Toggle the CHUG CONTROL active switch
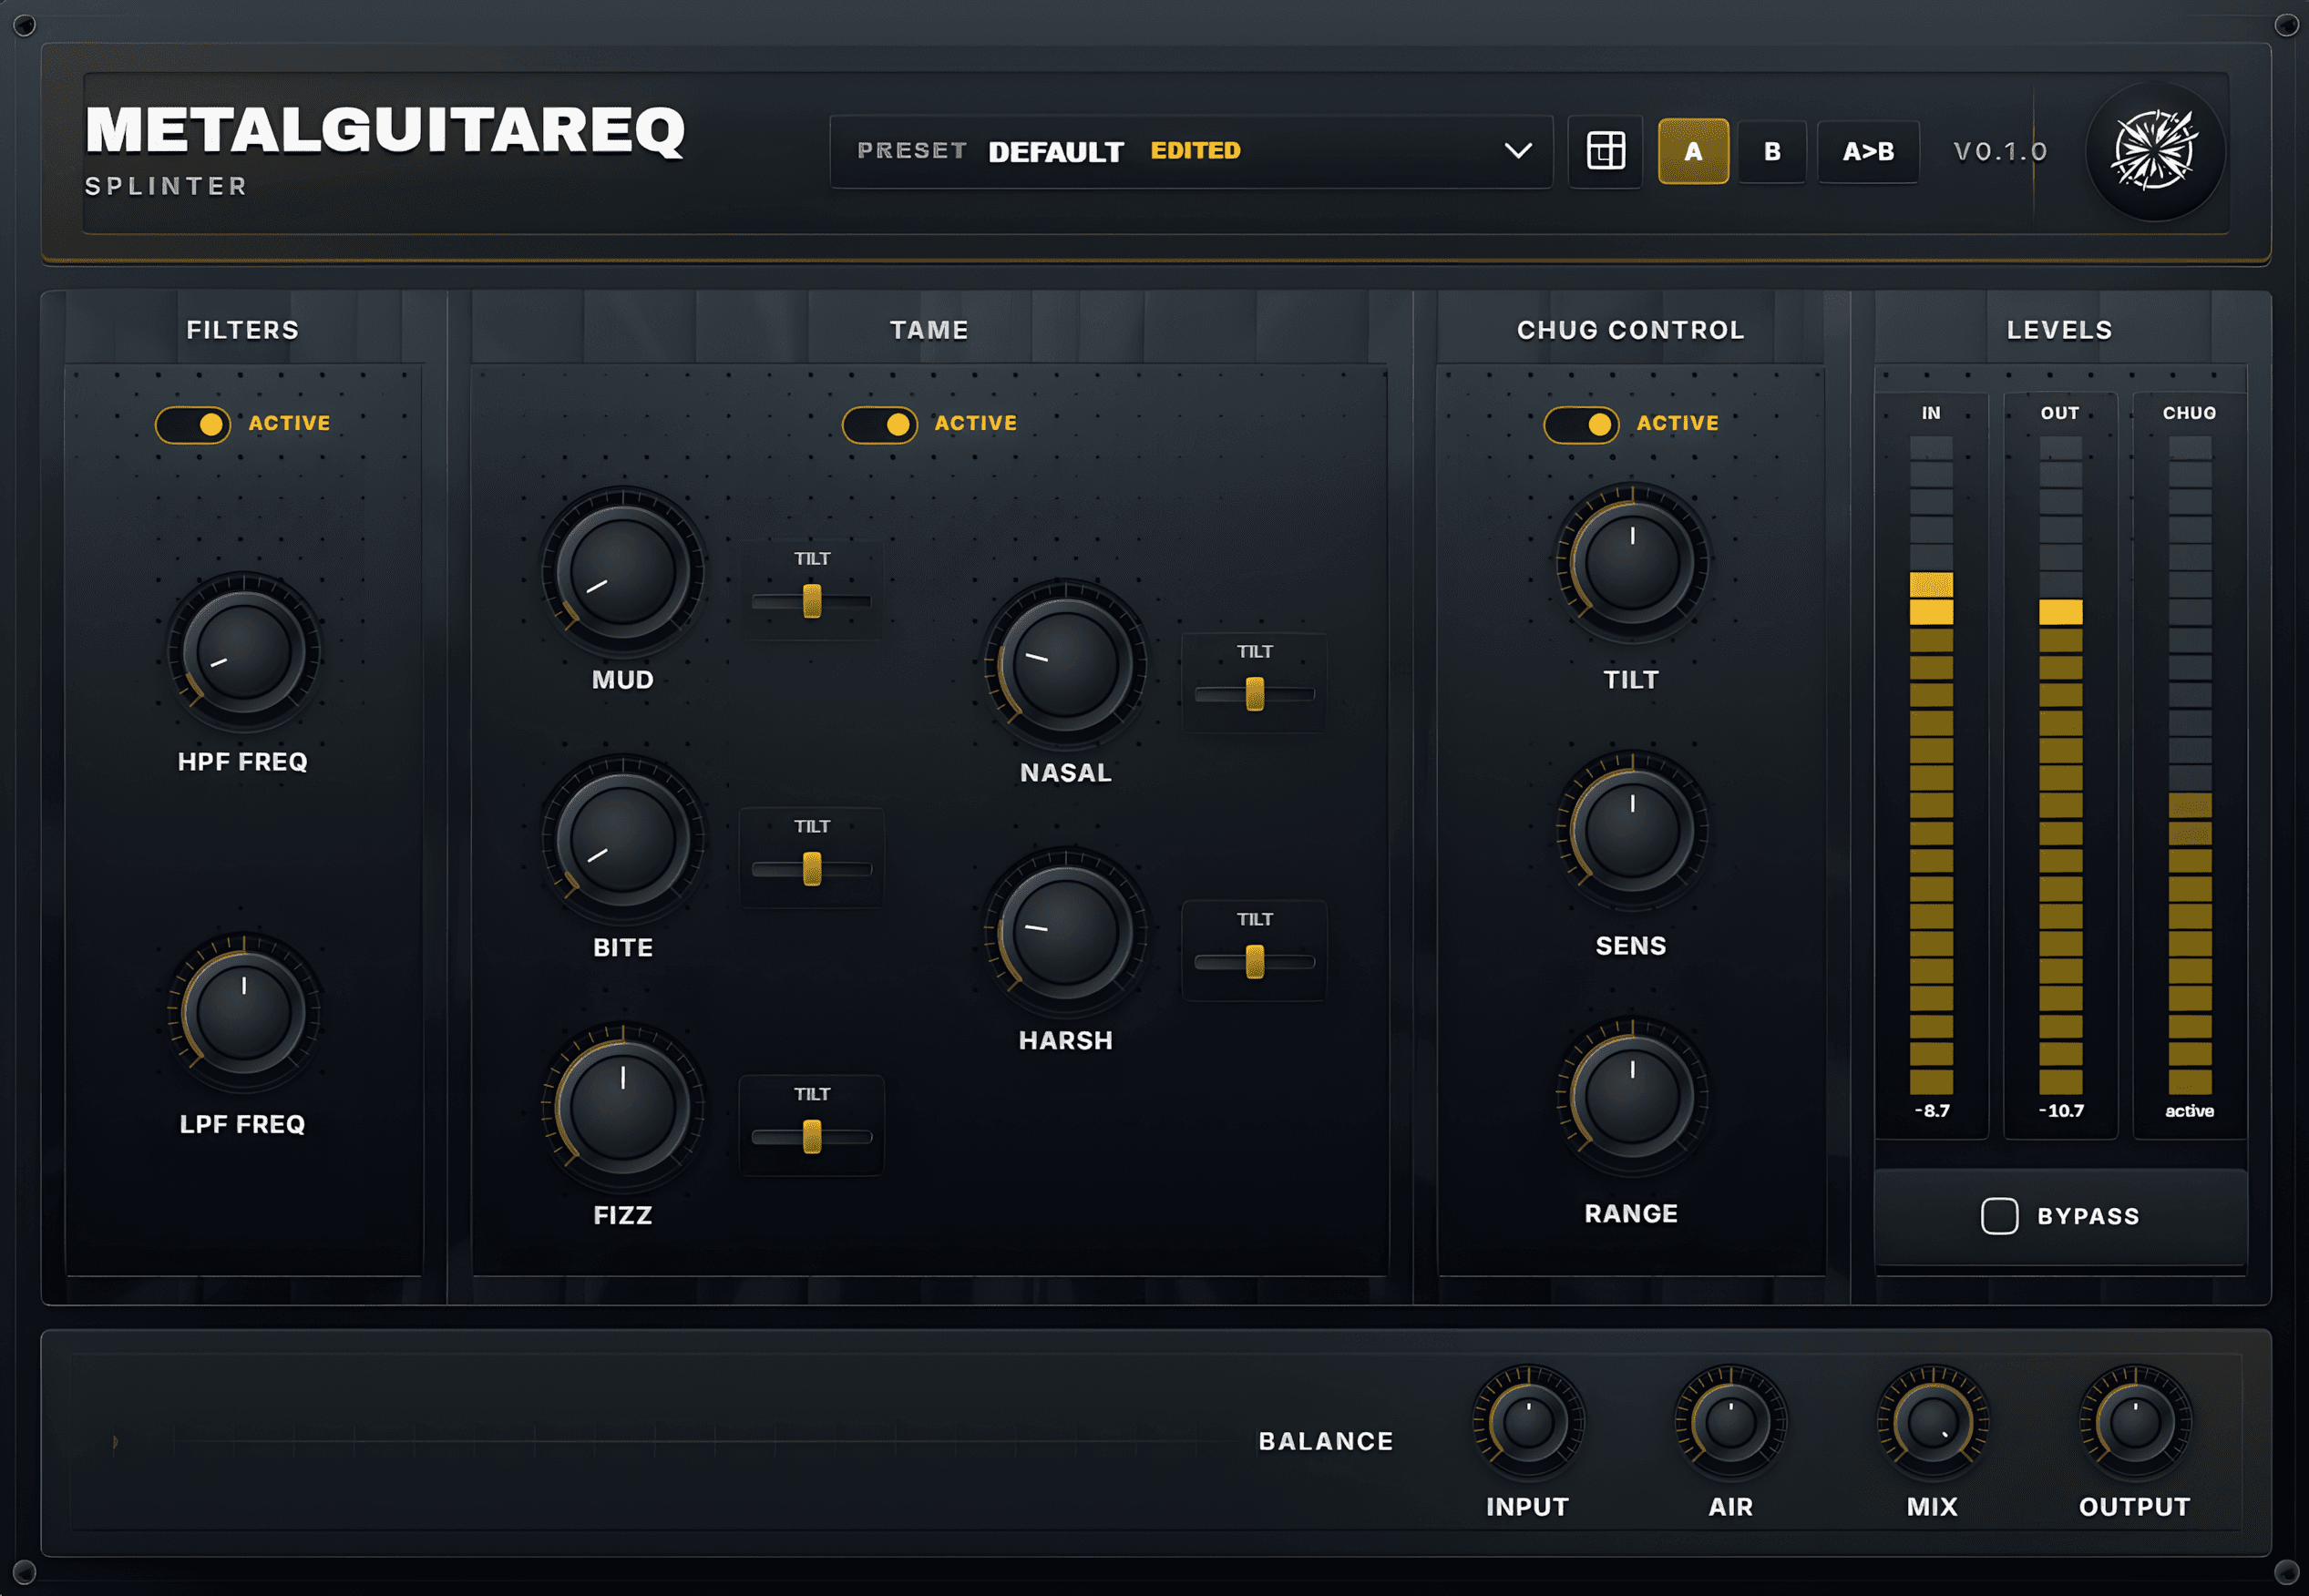 point(1581,424)
